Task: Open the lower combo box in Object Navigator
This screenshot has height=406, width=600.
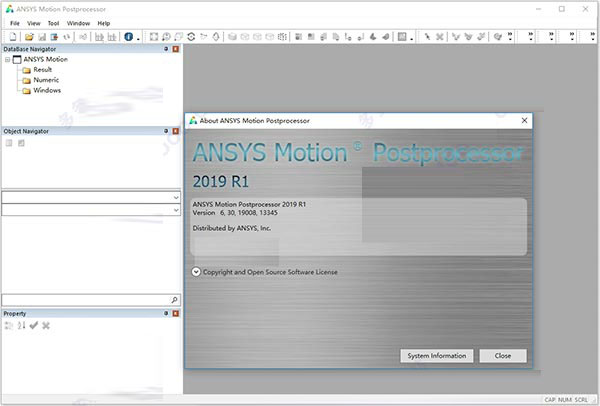Action: tap(176, 210)
